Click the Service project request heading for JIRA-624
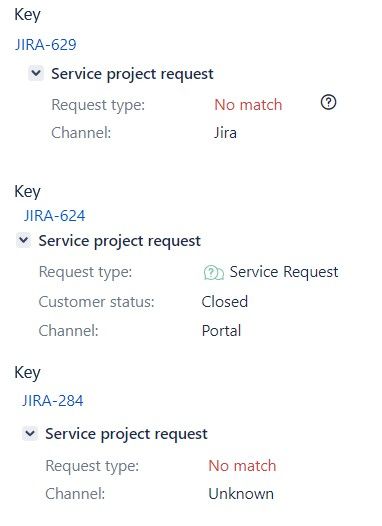Screen dimensions: 382x526 pos(119,241)
